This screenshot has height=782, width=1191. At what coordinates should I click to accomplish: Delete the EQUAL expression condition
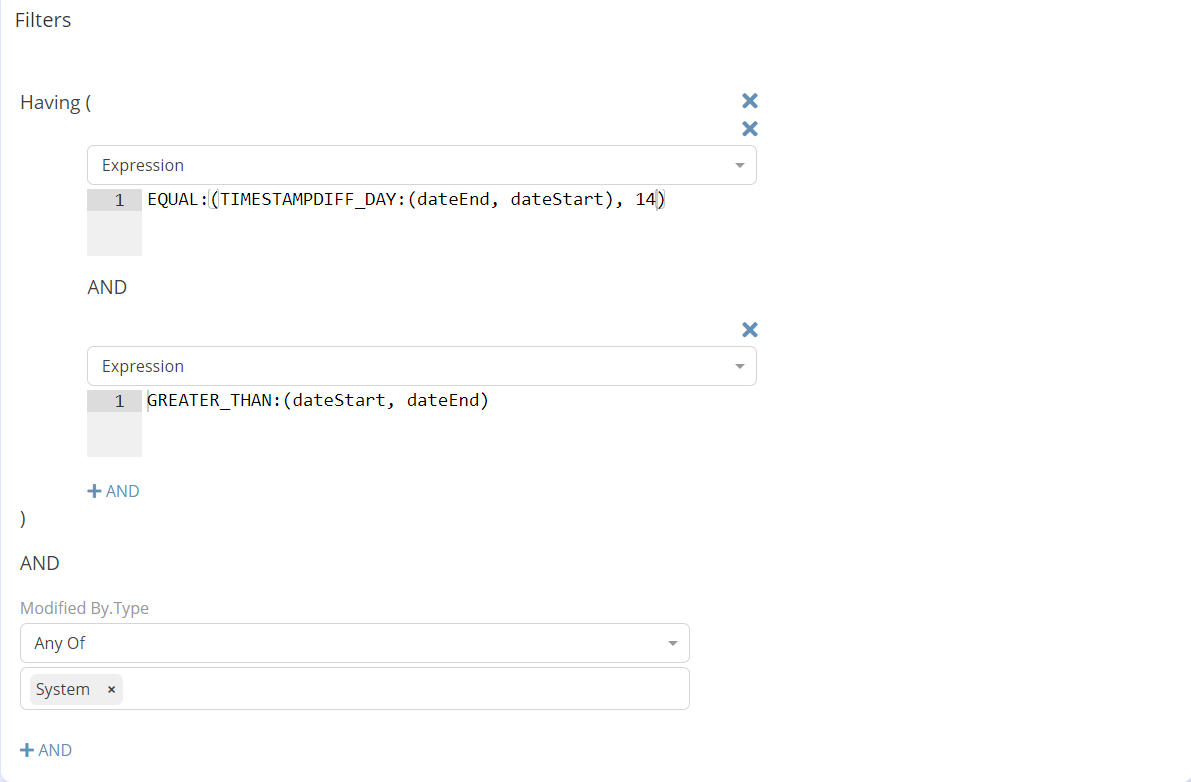pyautogui.click(x=750, y=129)
